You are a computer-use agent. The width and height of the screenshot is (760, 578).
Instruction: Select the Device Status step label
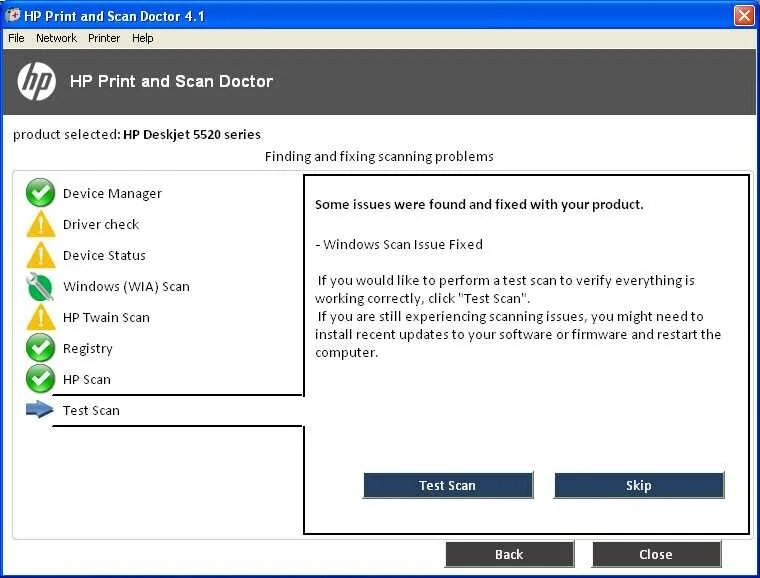pos(104,255)
